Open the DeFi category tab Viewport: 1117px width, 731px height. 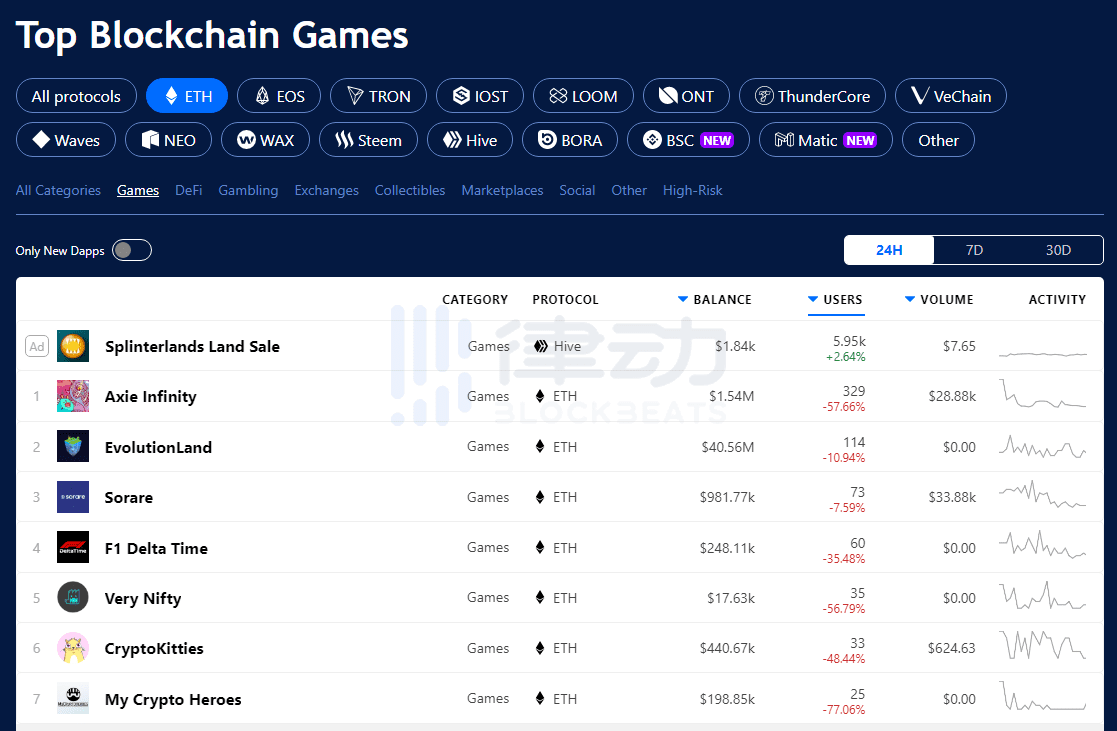(x=189, y=190)
